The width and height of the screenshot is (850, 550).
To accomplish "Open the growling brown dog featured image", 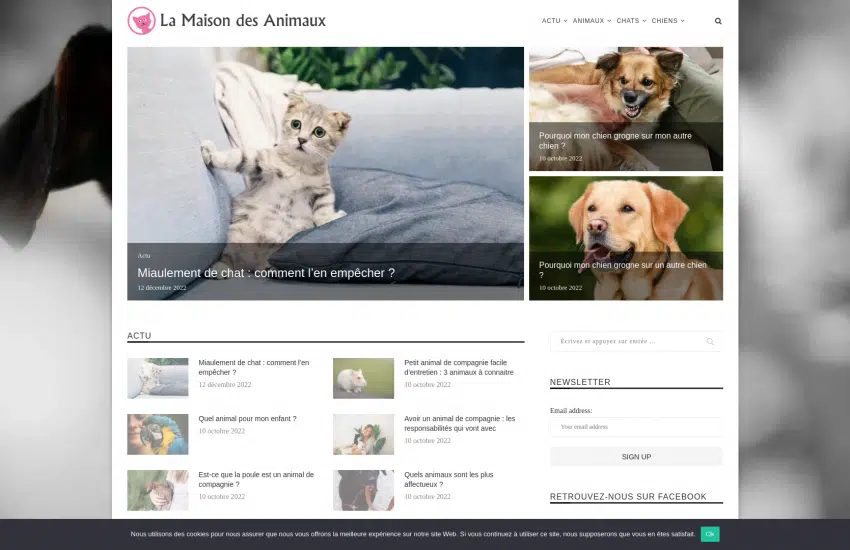I will (625, 90).
